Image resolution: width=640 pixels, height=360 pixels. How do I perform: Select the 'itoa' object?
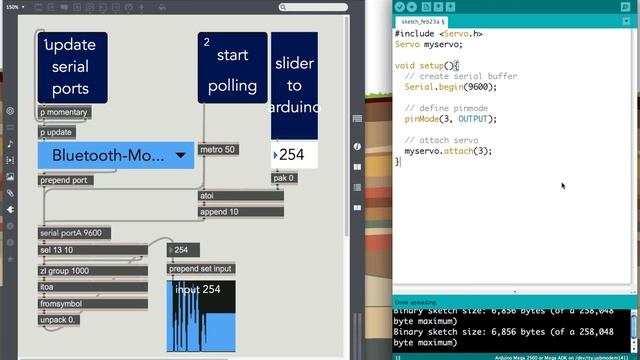tap(93, 287)
